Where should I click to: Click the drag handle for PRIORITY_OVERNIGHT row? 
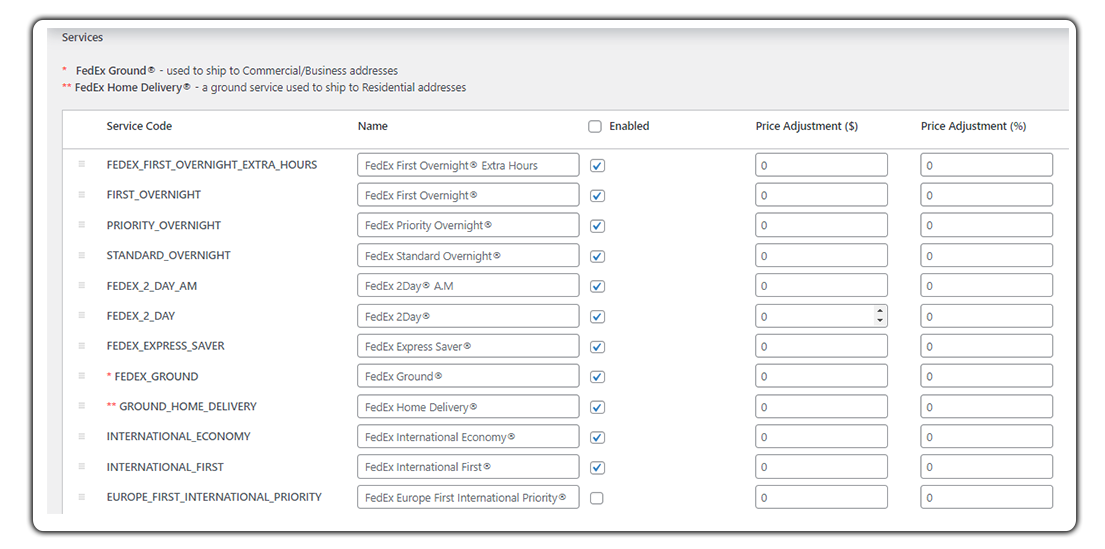point(82,224)
